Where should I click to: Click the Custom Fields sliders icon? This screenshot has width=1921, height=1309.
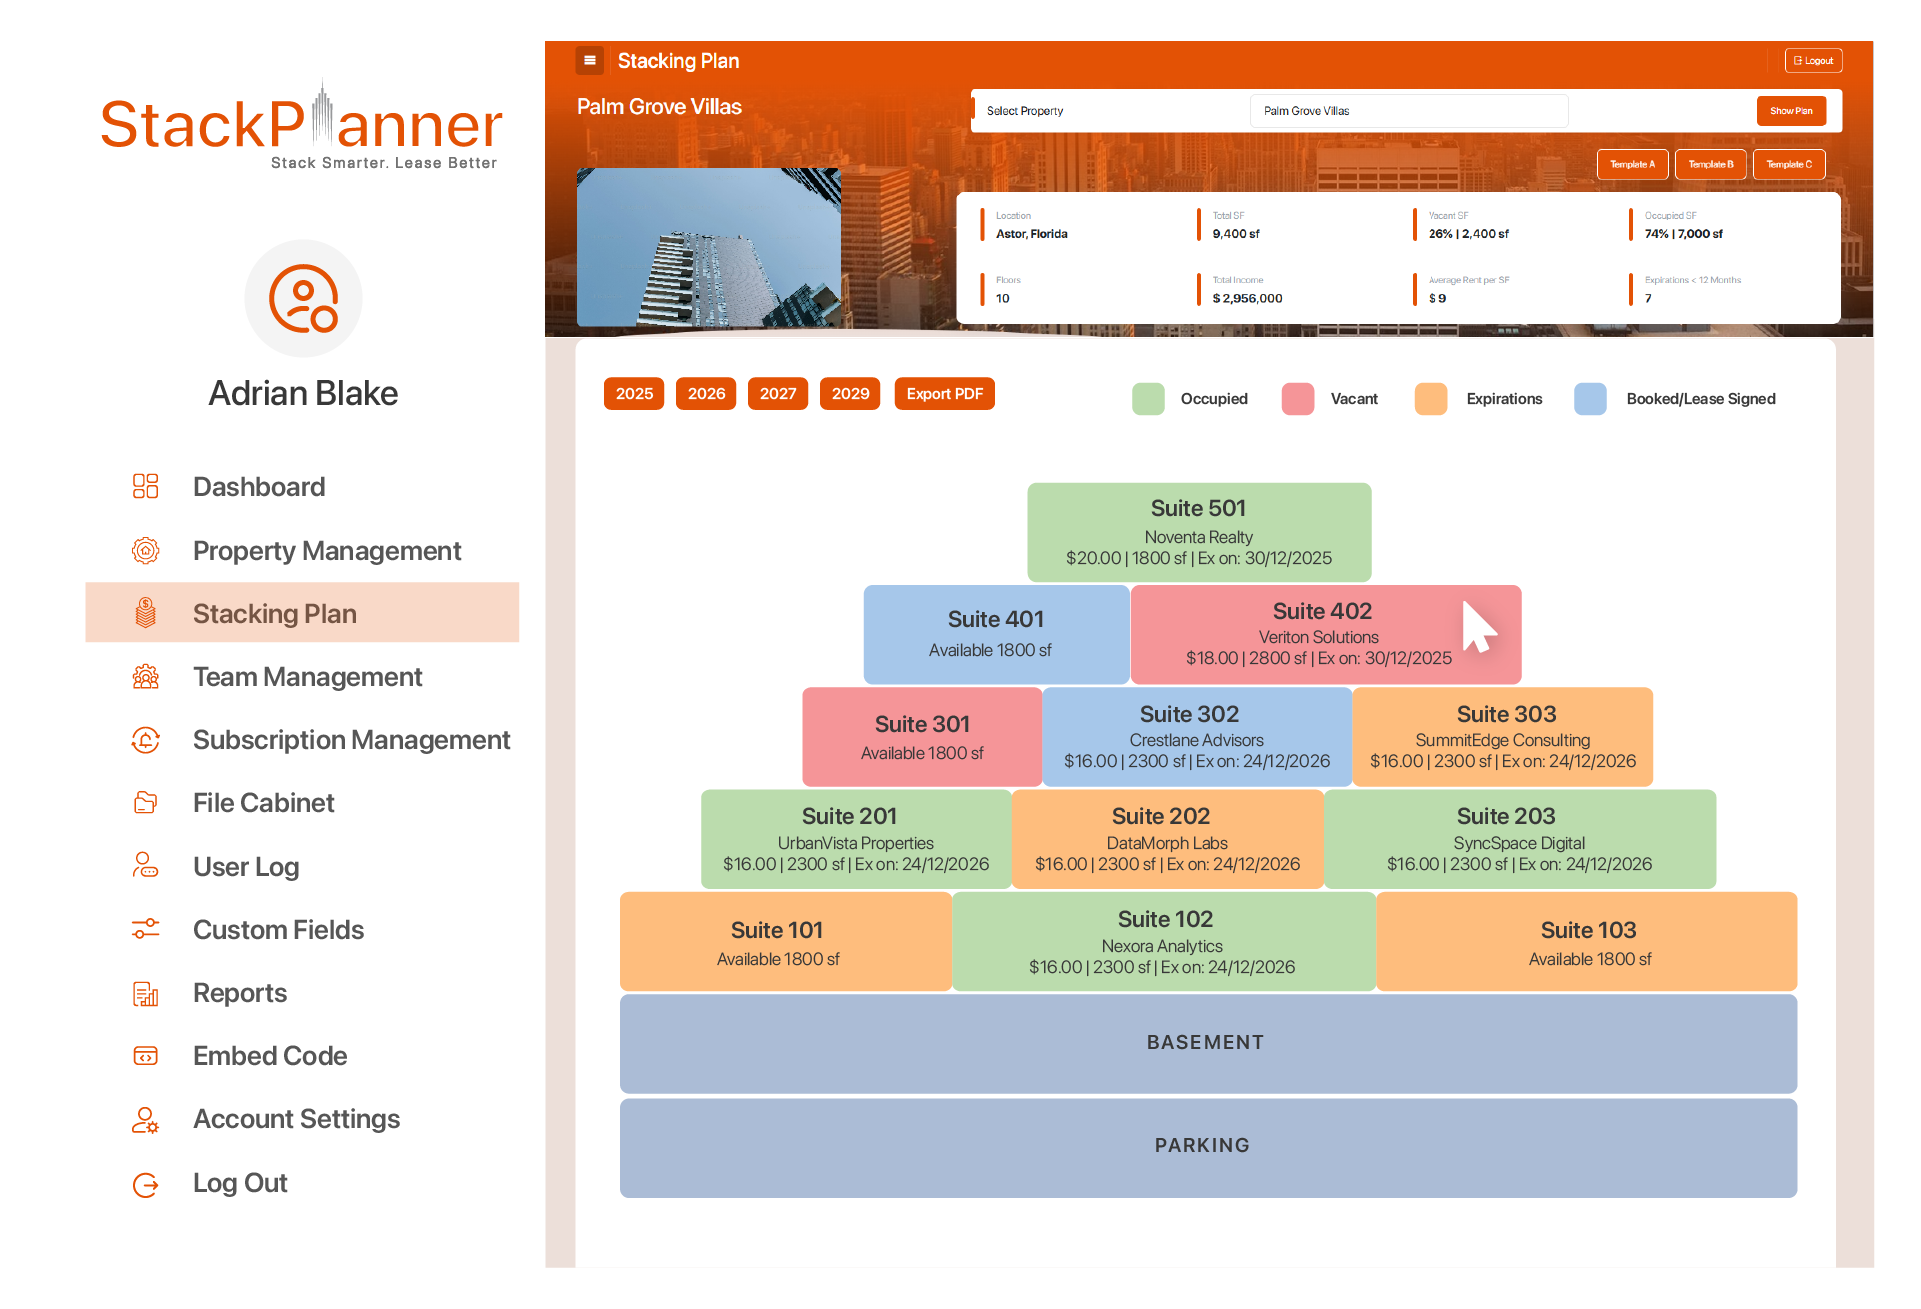pos(145,930)
